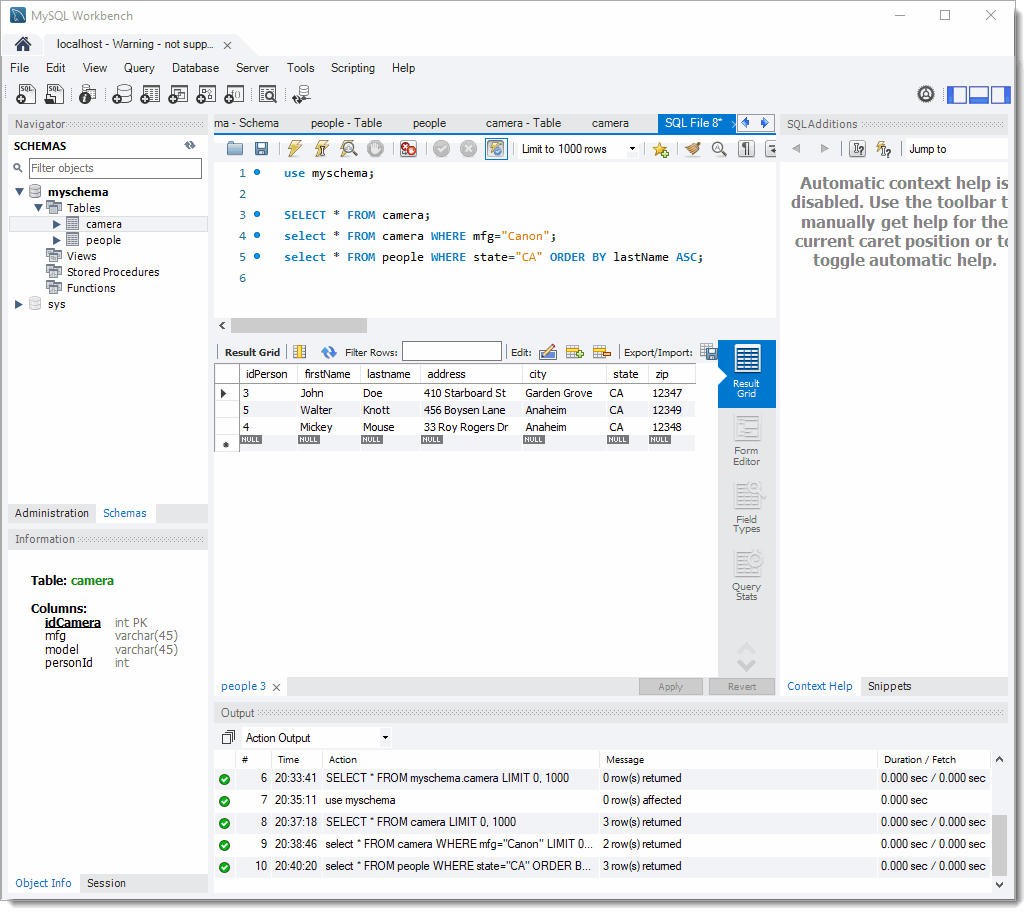Open the Field Types view

[746, 508]
